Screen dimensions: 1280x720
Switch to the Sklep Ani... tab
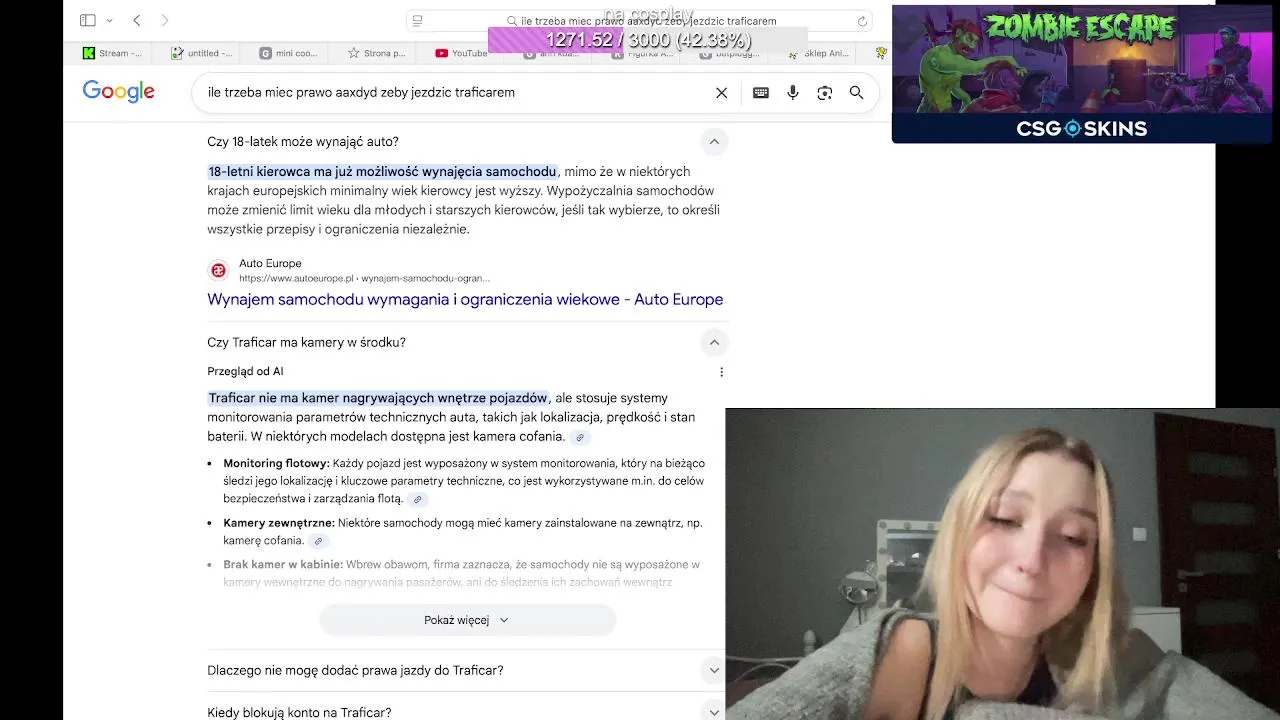[x=819, y=53]
